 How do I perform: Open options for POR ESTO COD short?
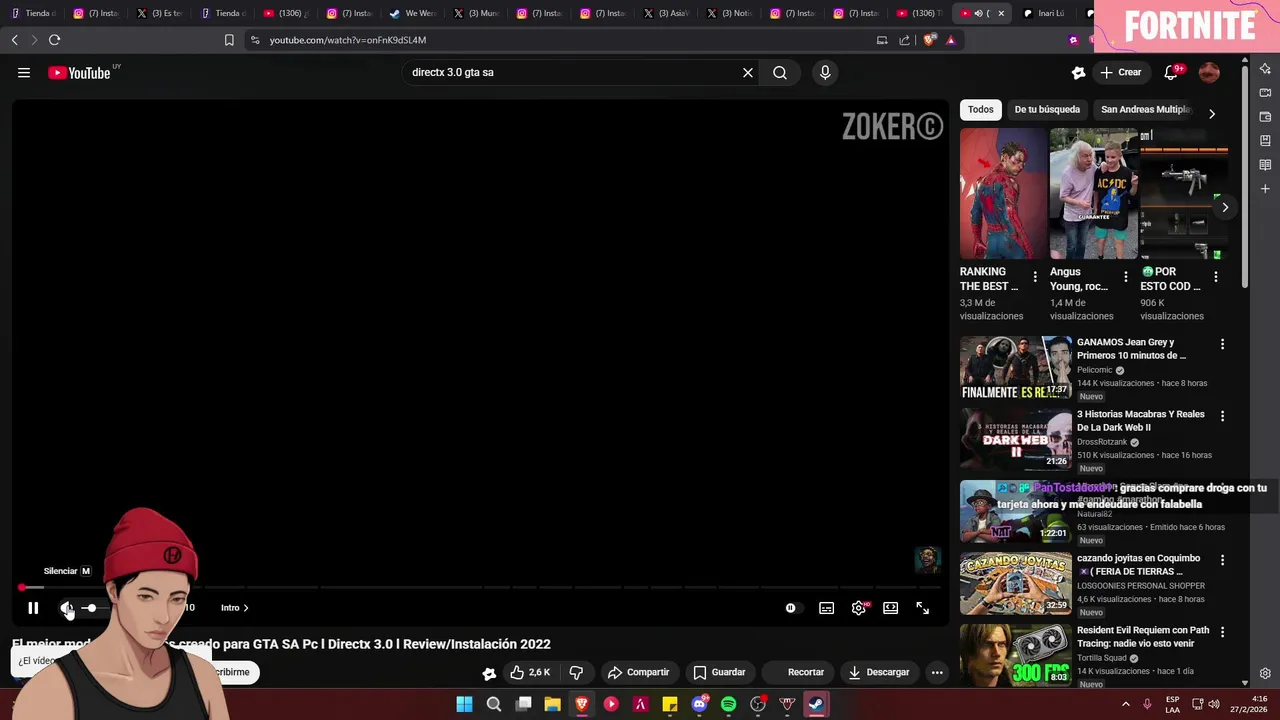(x=1216, y=277)
